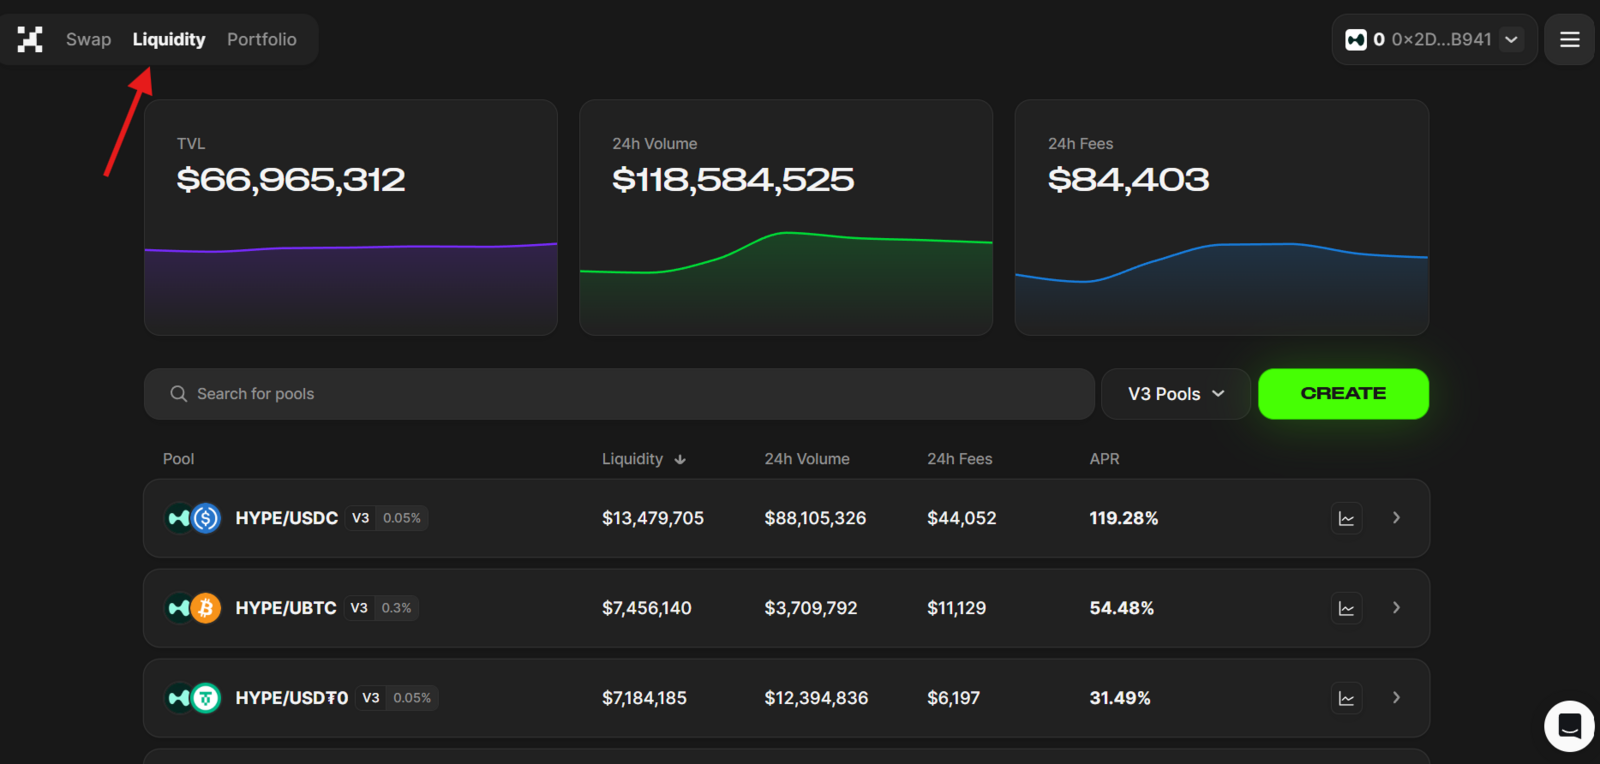Screen dimensions: 1600x764
Task: Click the $66,965,312 TVL figure
Action: click(291, 180)
